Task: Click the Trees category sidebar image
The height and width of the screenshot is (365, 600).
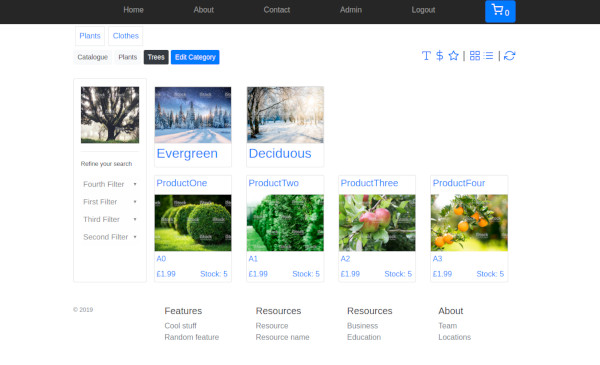Action: pyautogui.click(x=110, y=115)
